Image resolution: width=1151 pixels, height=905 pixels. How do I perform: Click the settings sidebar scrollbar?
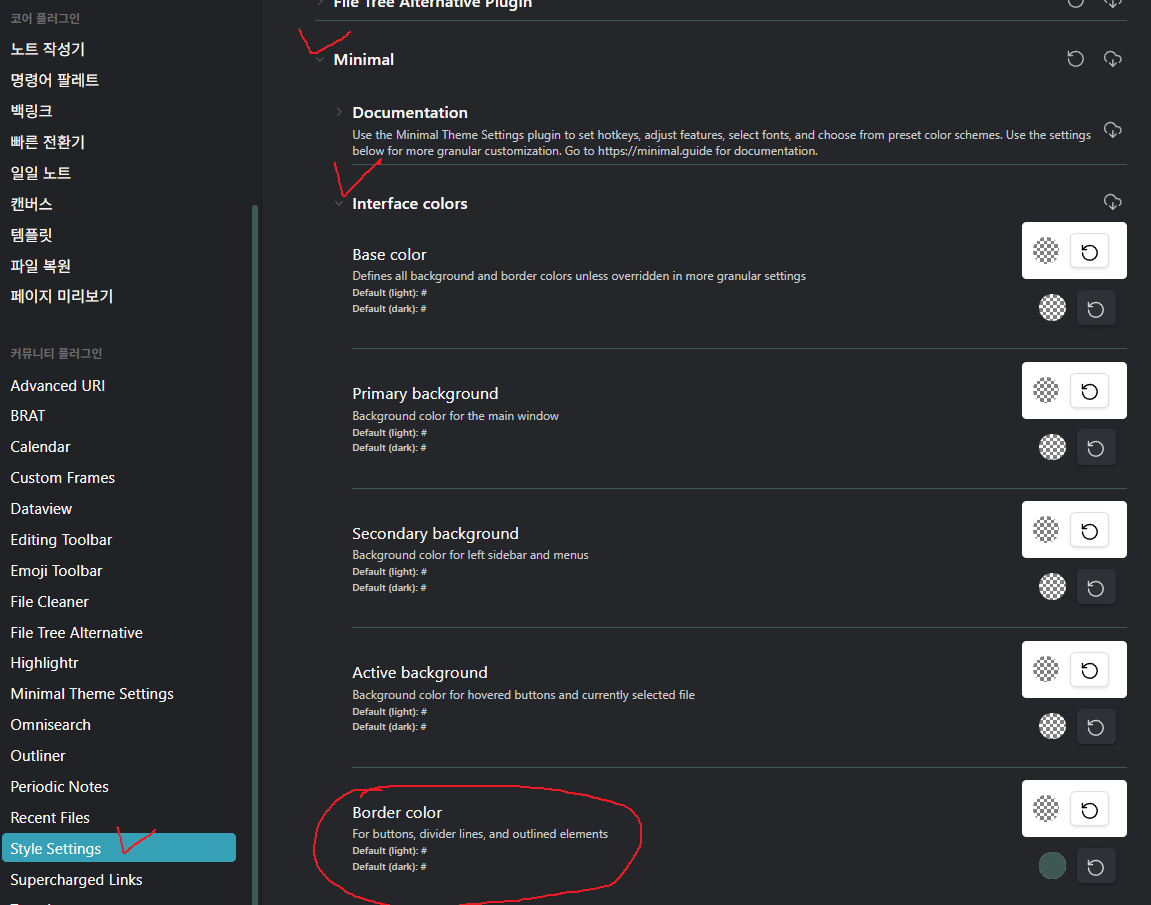(255, 554)
